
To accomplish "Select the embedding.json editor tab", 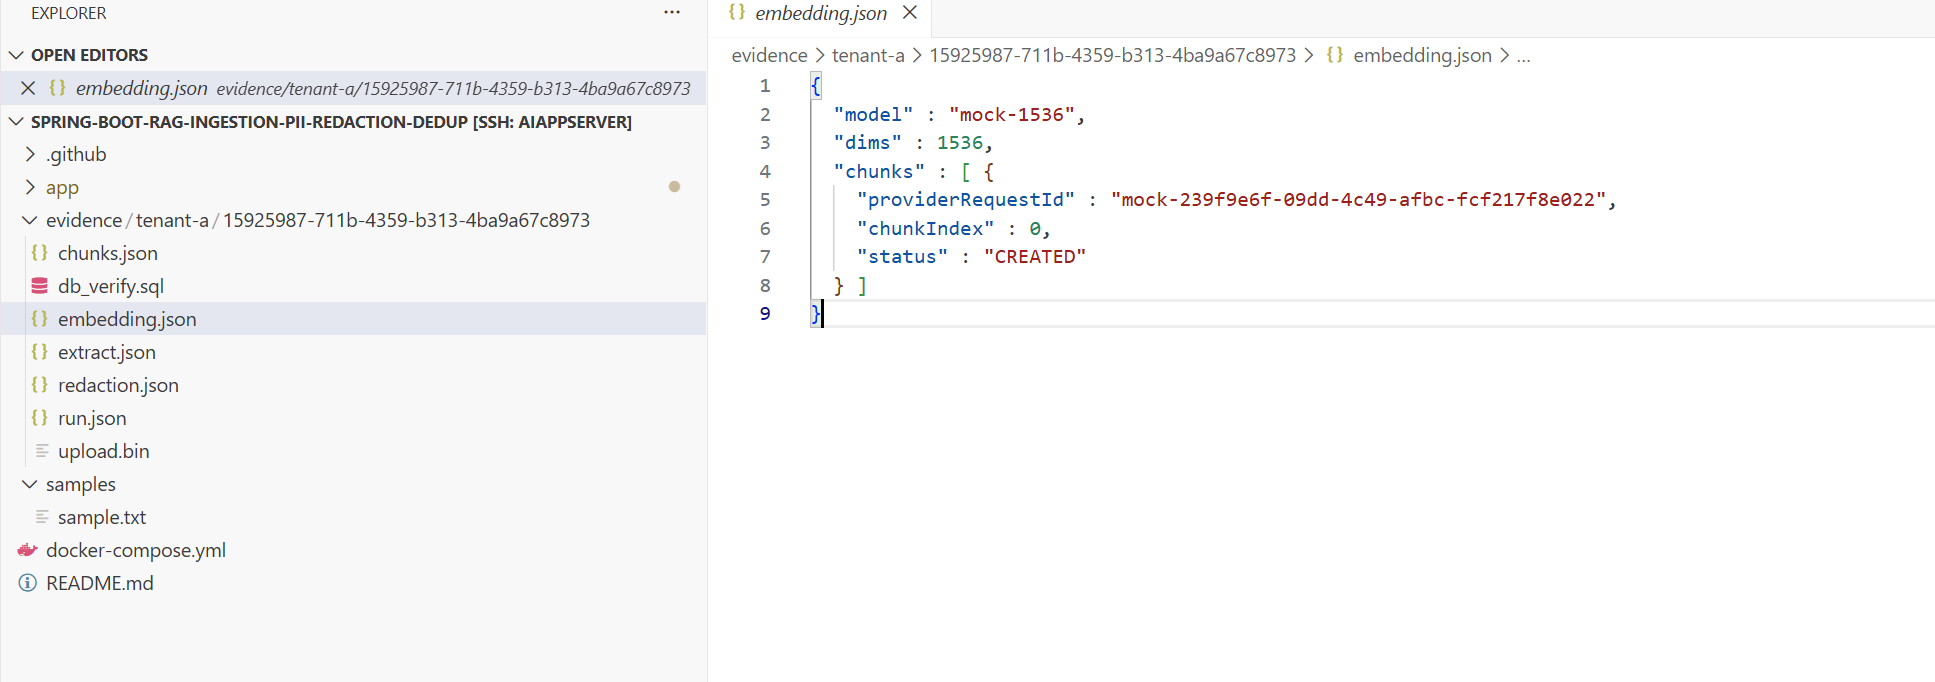I will [x=820, y=14].
